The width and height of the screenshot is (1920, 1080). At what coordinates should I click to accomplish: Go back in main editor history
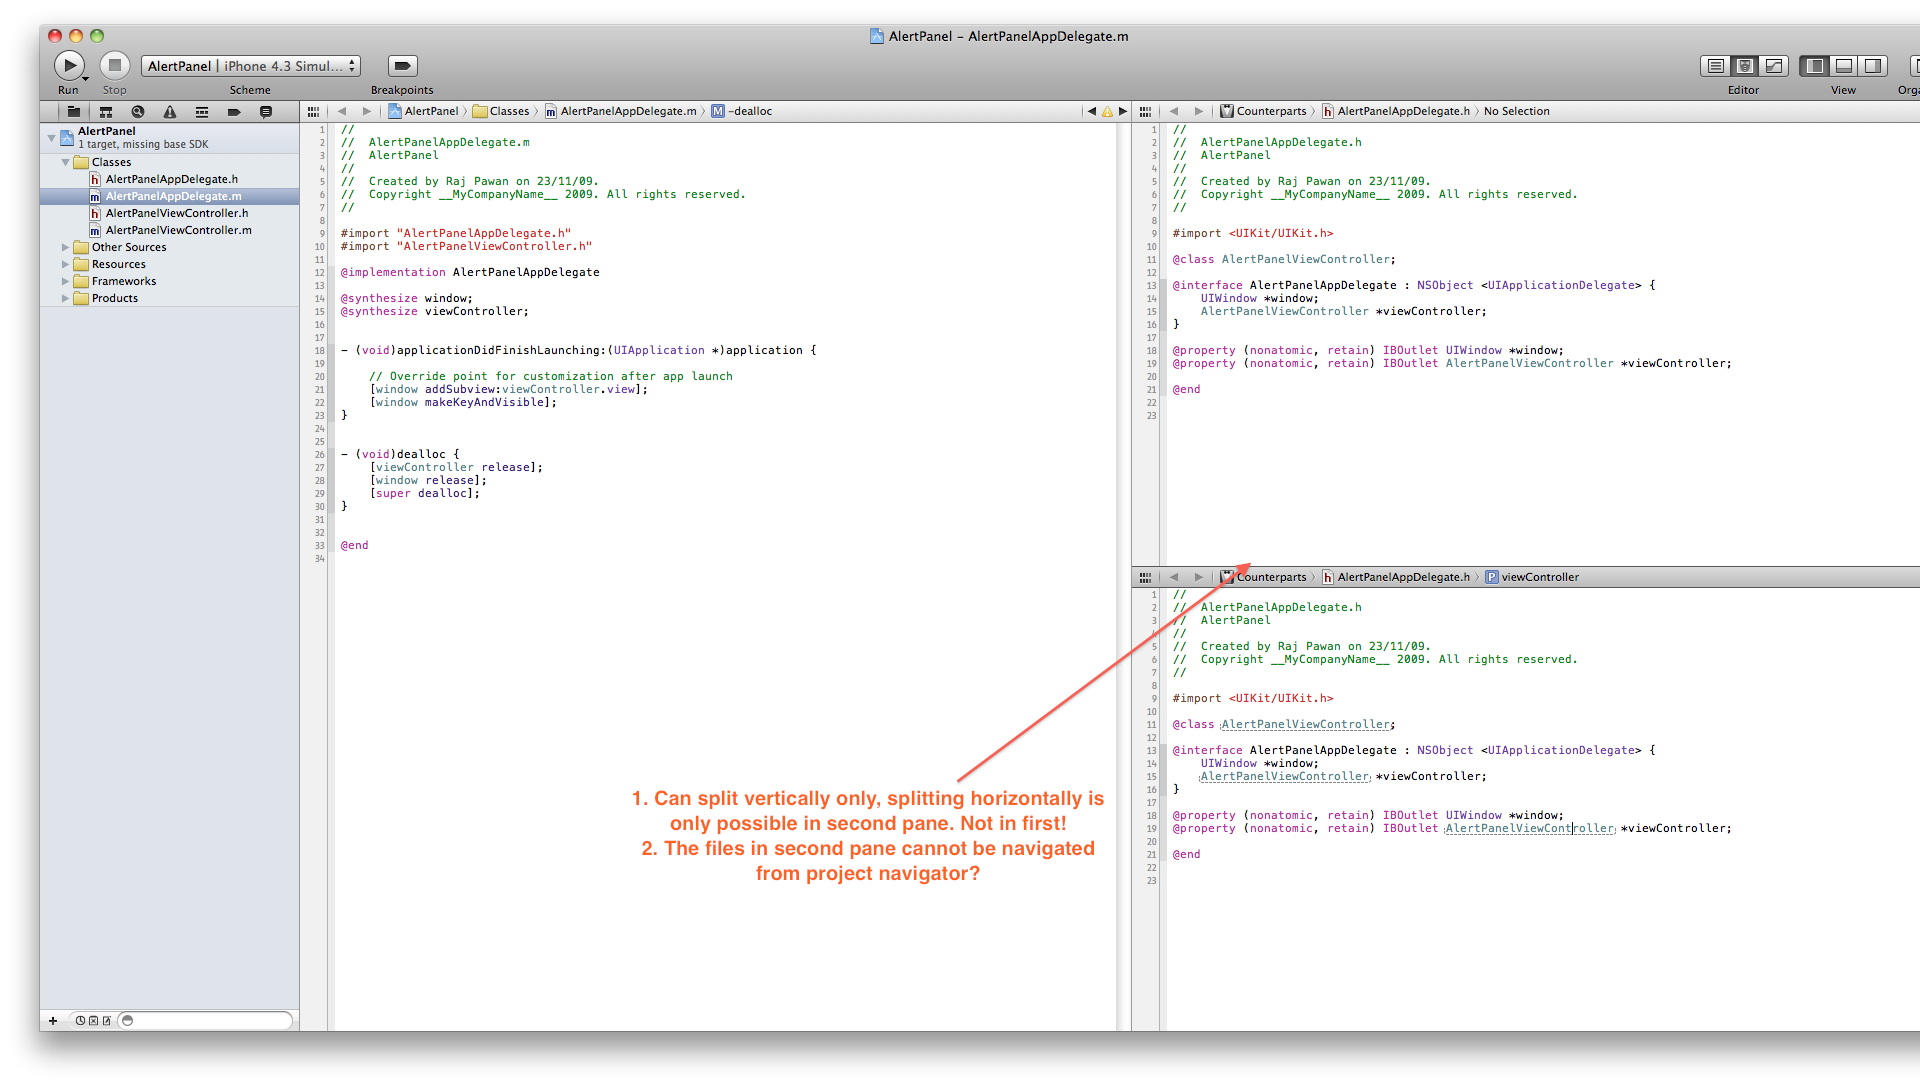pyautogui.click(x=342, y=111)
